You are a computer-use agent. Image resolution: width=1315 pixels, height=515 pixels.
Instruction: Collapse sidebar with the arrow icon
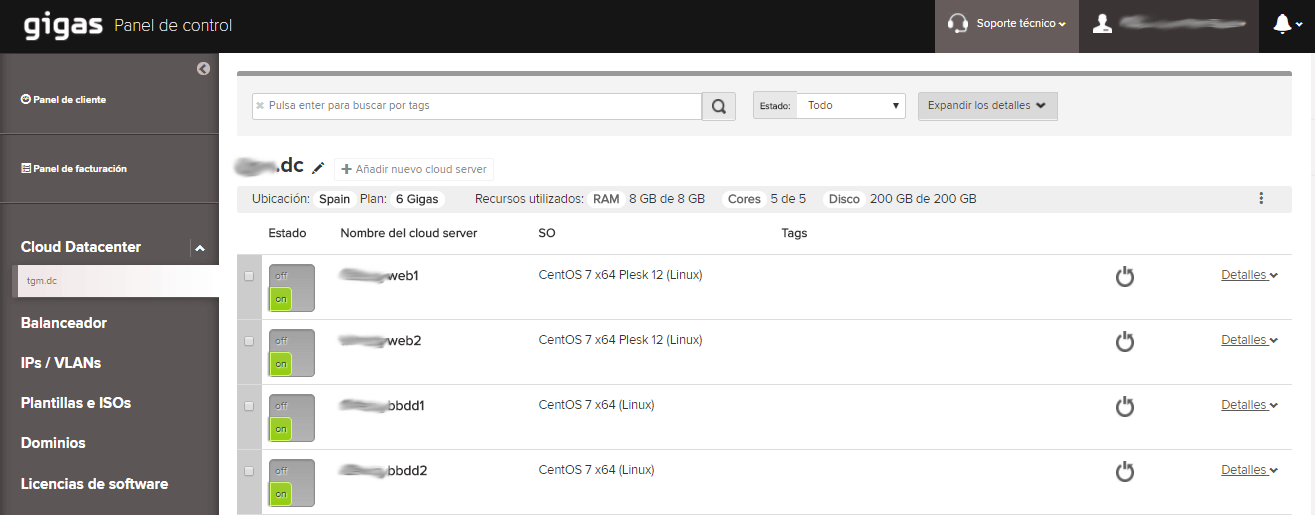(204, 69)
